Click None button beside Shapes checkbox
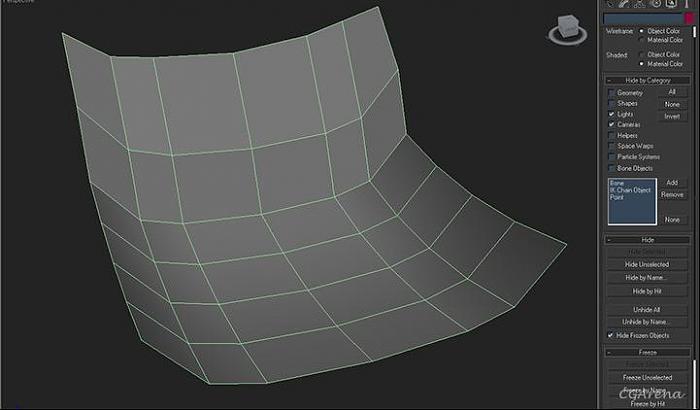The image size is (700, 410). pos(672,105)
